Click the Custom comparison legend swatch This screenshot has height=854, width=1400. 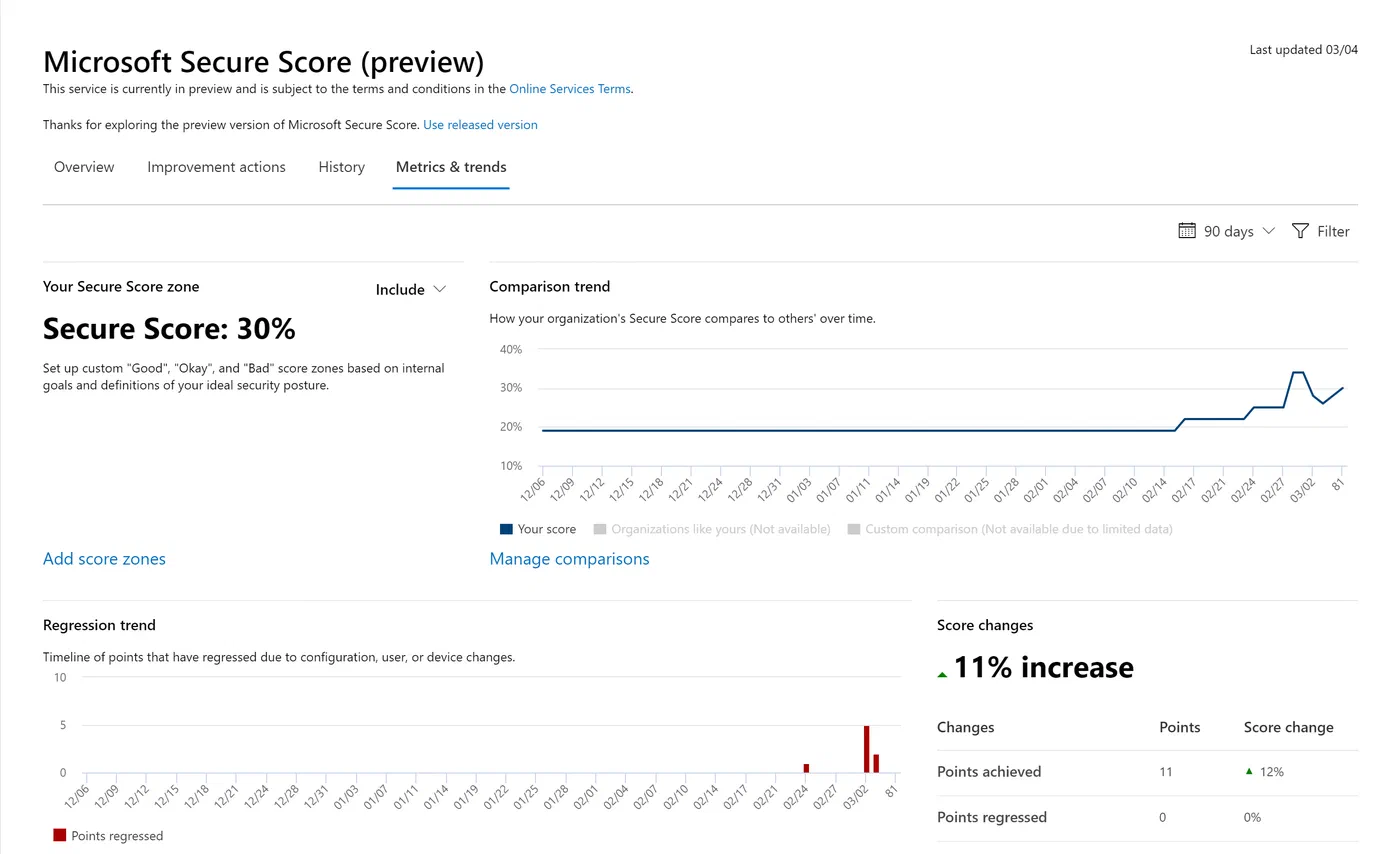pos(854,529)
